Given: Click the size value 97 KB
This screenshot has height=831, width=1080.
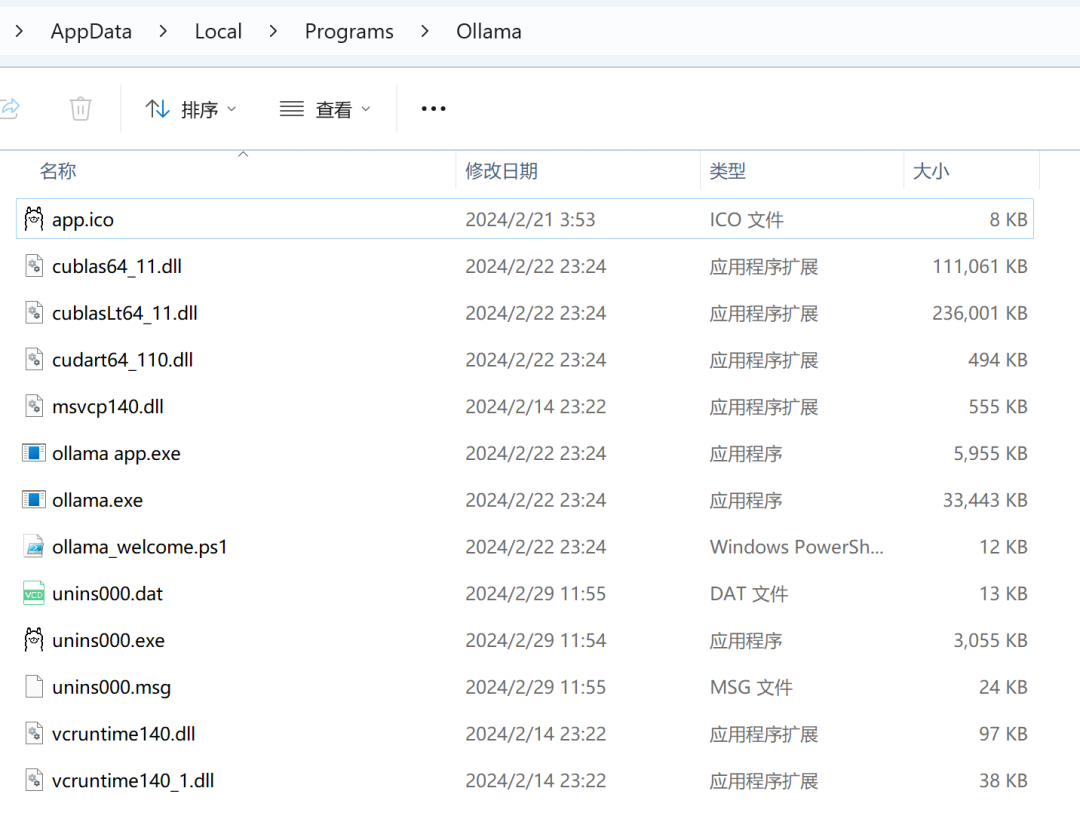Looking at the screenshot, I should [1004, 735].
